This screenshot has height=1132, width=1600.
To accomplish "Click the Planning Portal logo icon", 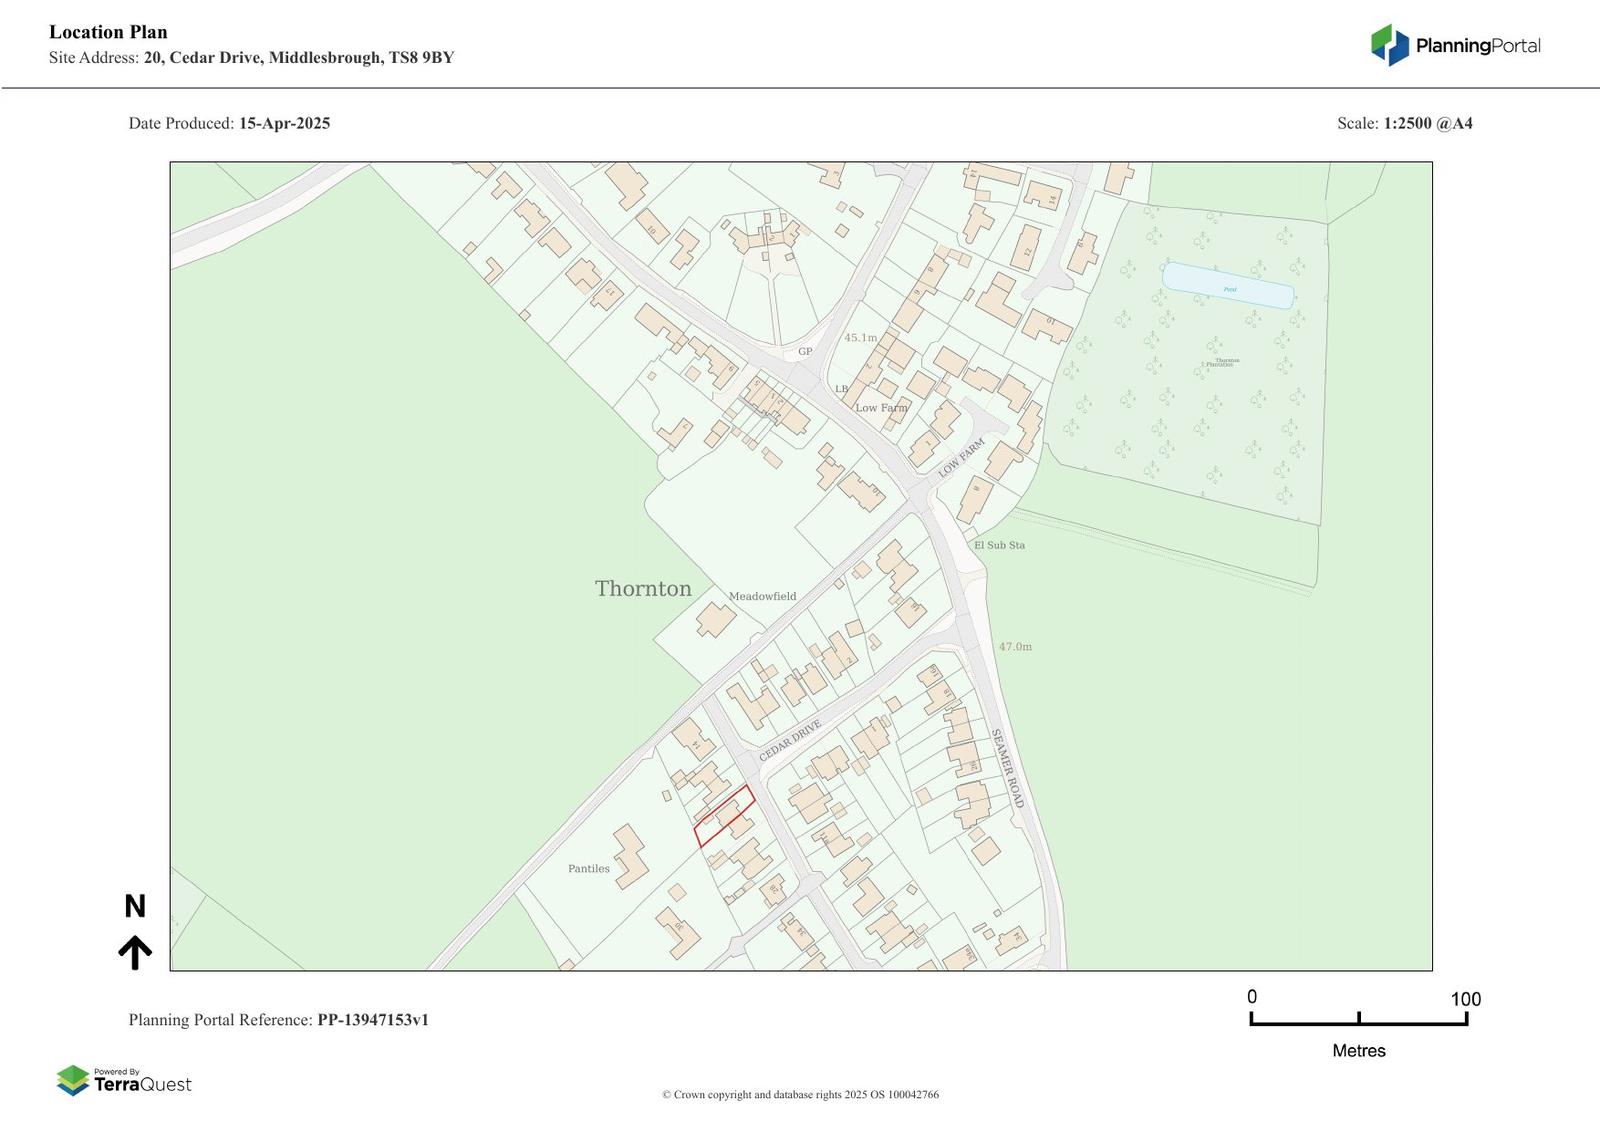I will pos(1389,45).
